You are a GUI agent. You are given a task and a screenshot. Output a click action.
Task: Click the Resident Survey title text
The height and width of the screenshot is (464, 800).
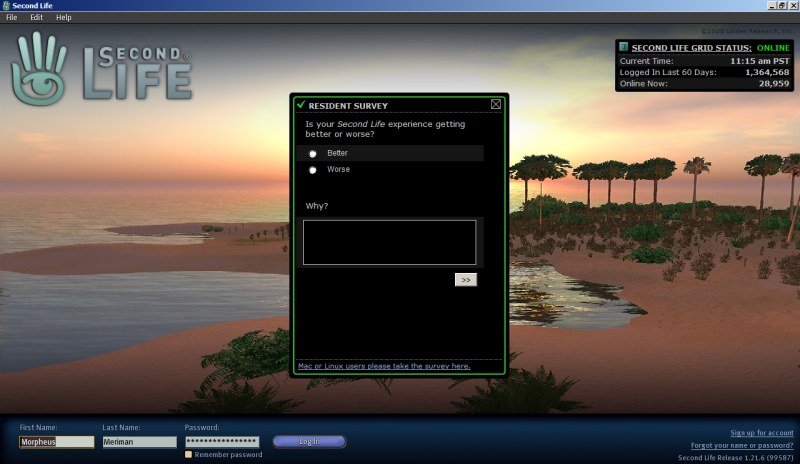pyautogui.click(x=348, y=106)
